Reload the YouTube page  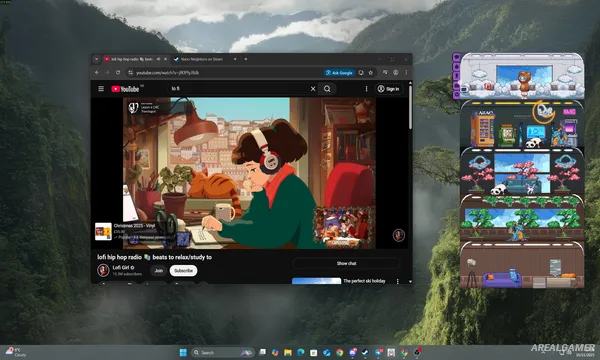click(118, 72)
